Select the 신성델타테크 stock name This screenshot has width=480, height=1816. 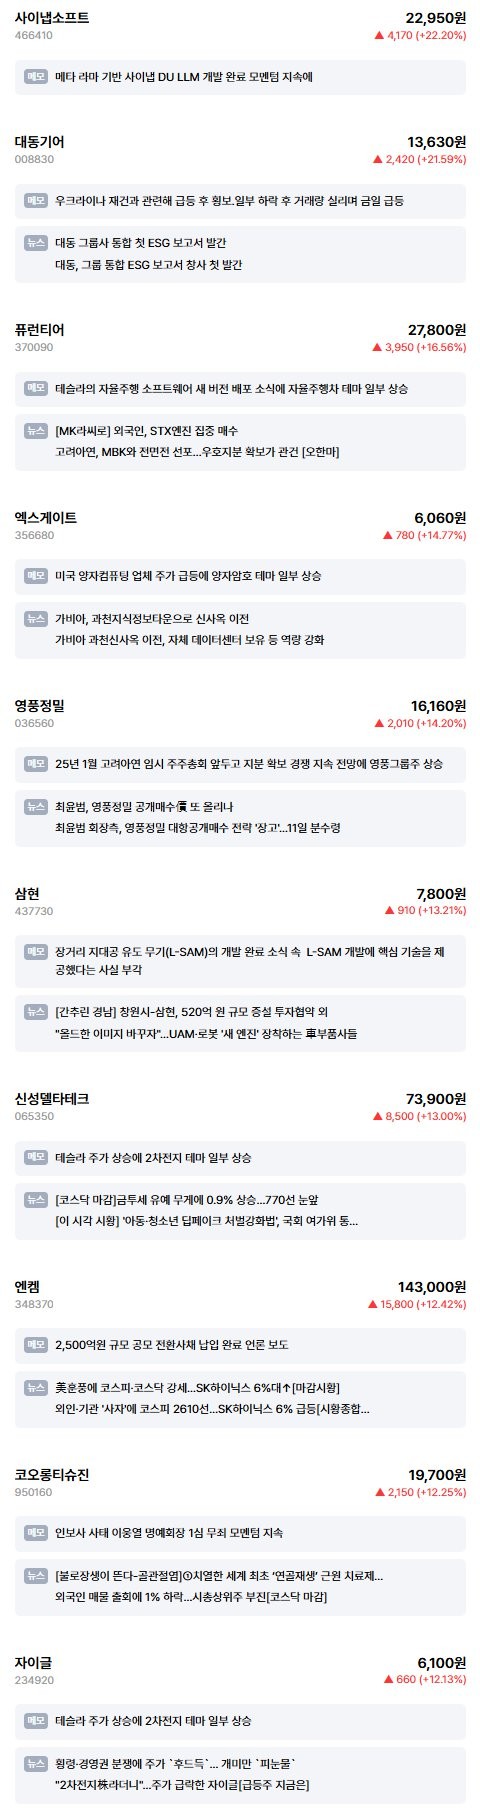tap(52, 1098)
